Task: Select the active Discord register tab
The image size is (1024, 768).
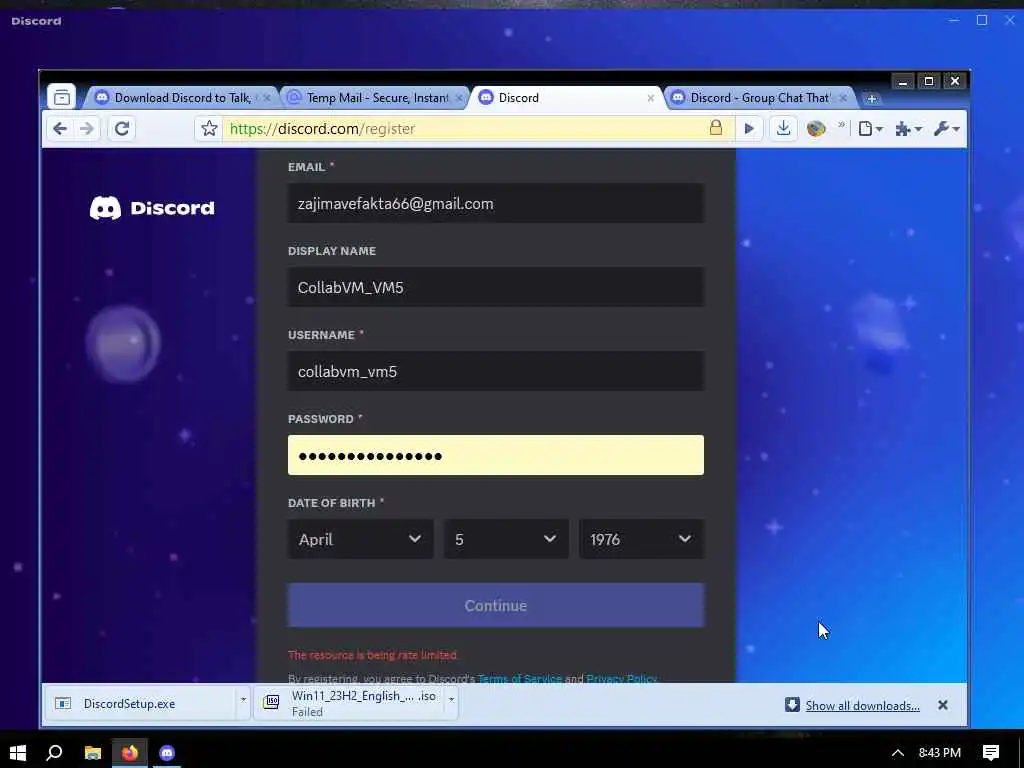Action: [x=566, y=98]
